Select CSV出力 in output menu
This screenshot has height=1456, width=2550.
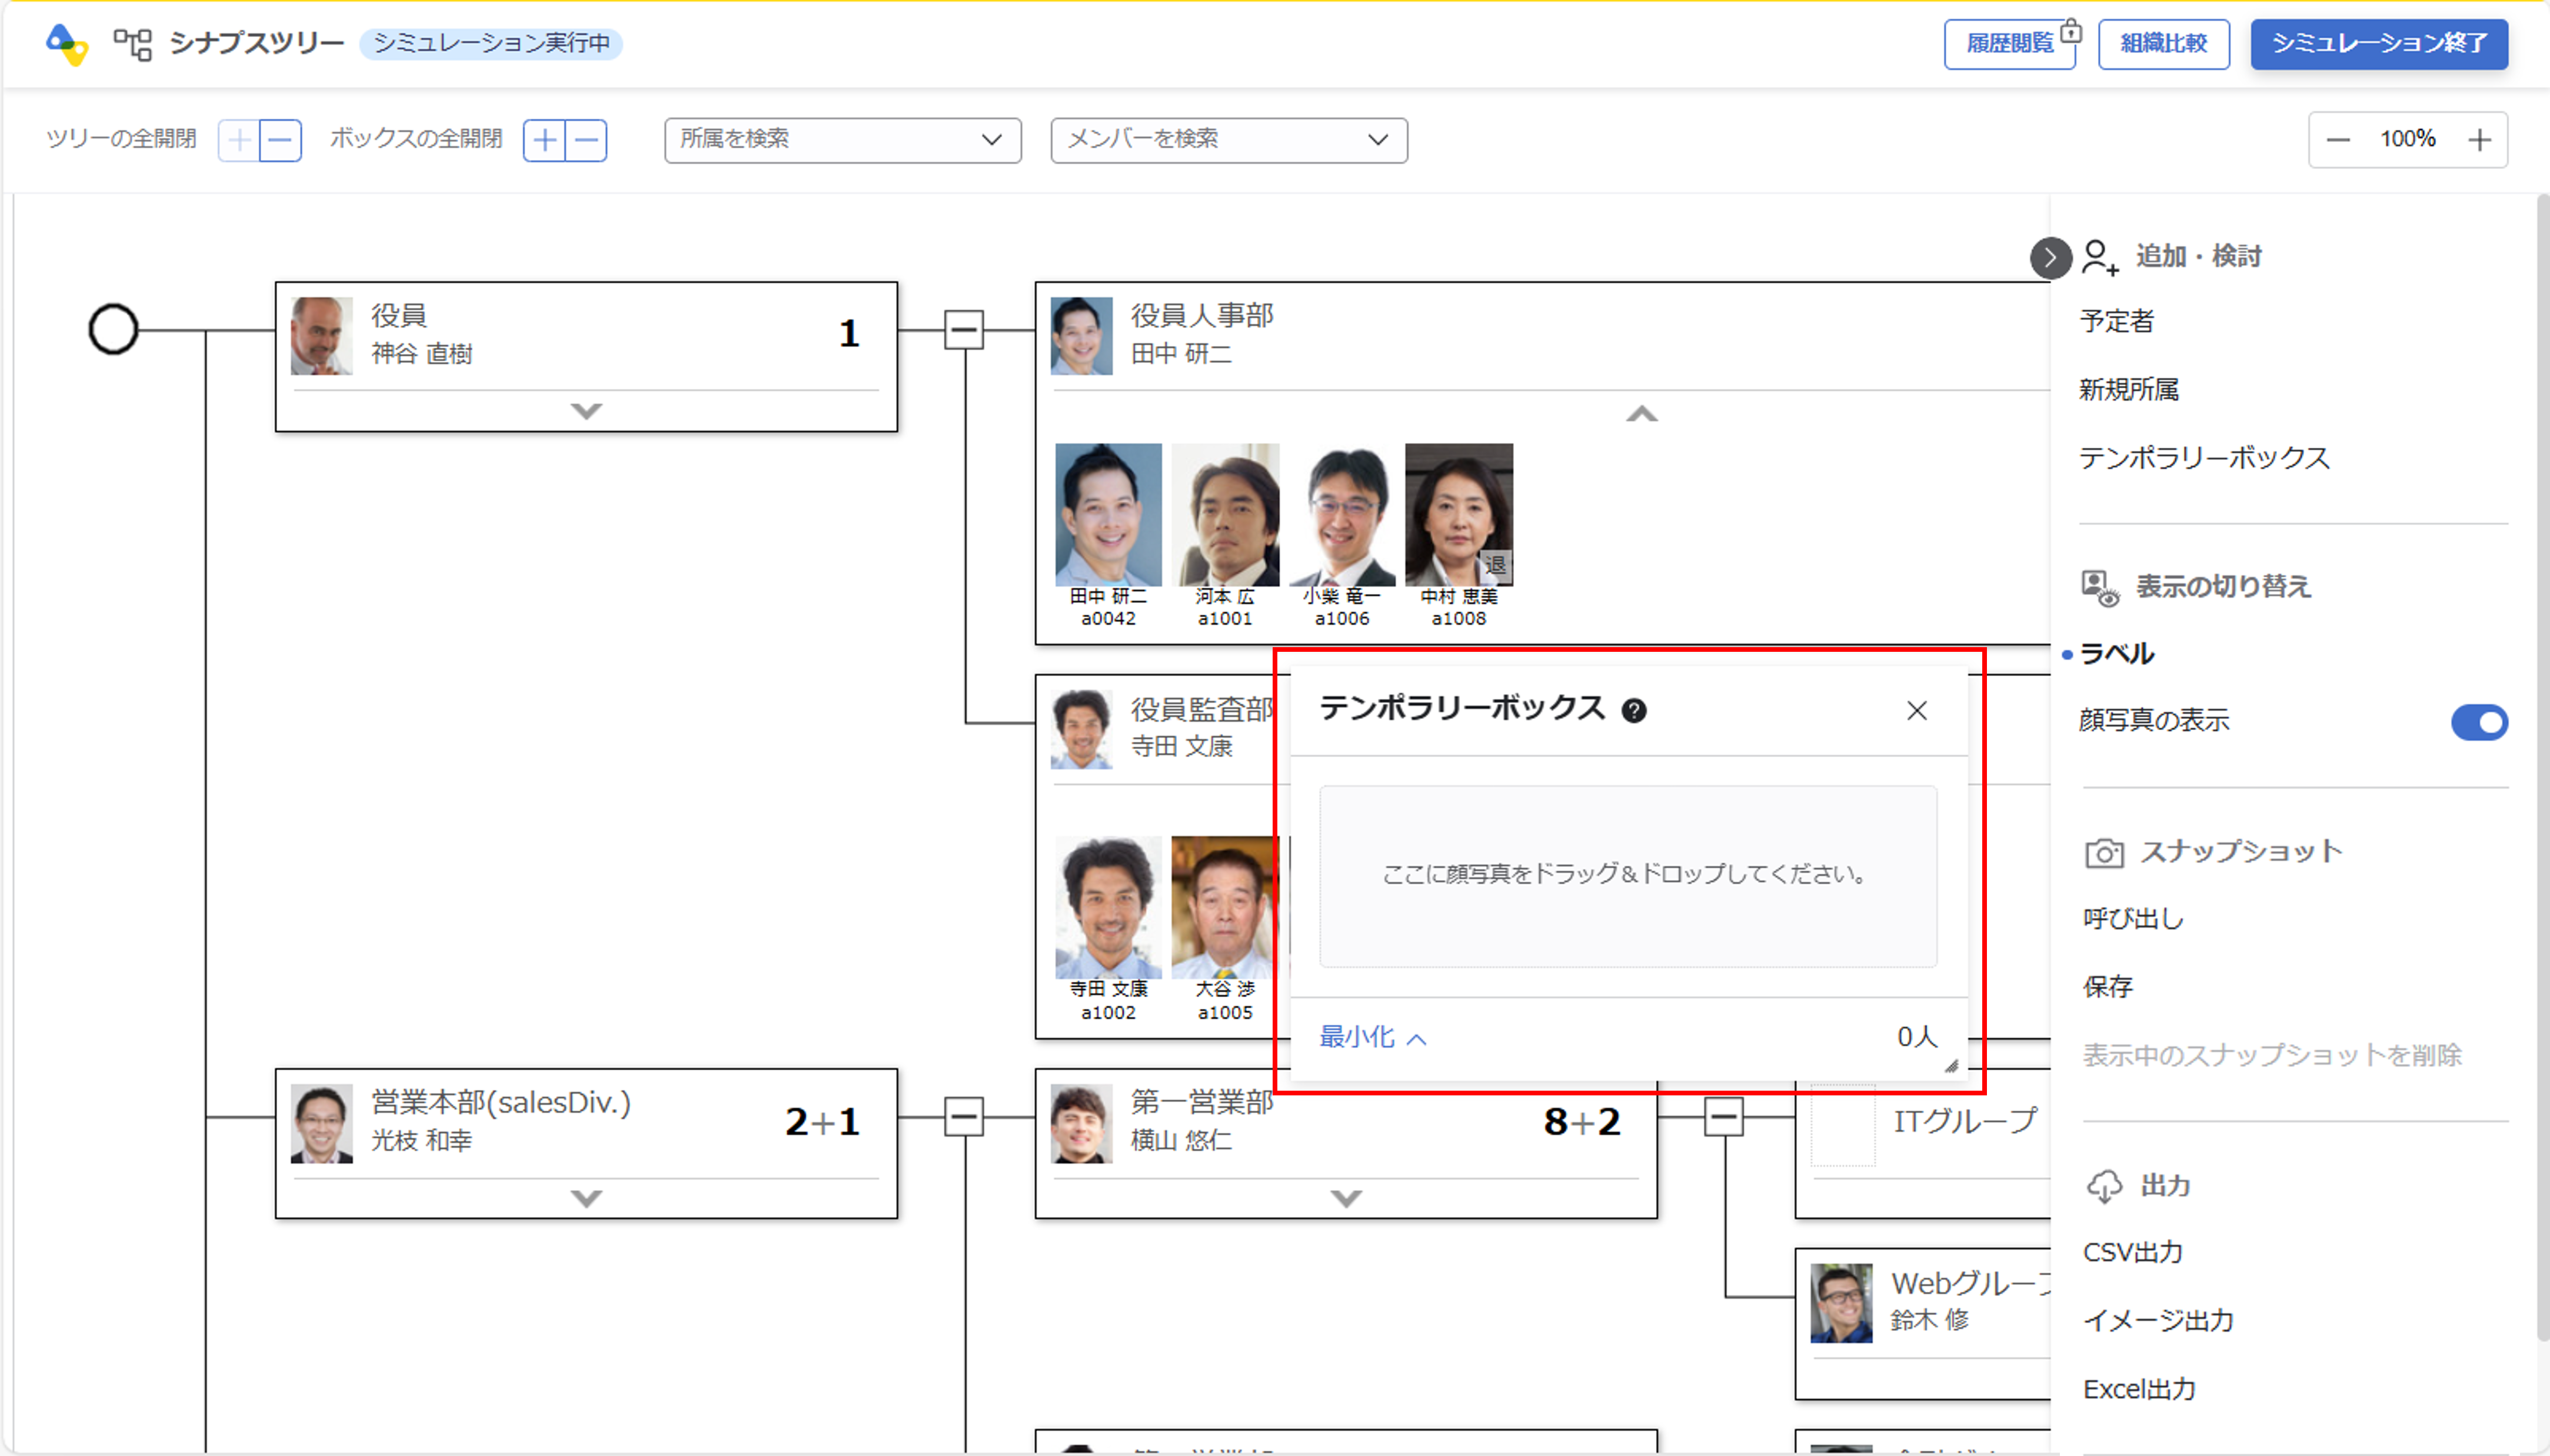(2132, 1252)
